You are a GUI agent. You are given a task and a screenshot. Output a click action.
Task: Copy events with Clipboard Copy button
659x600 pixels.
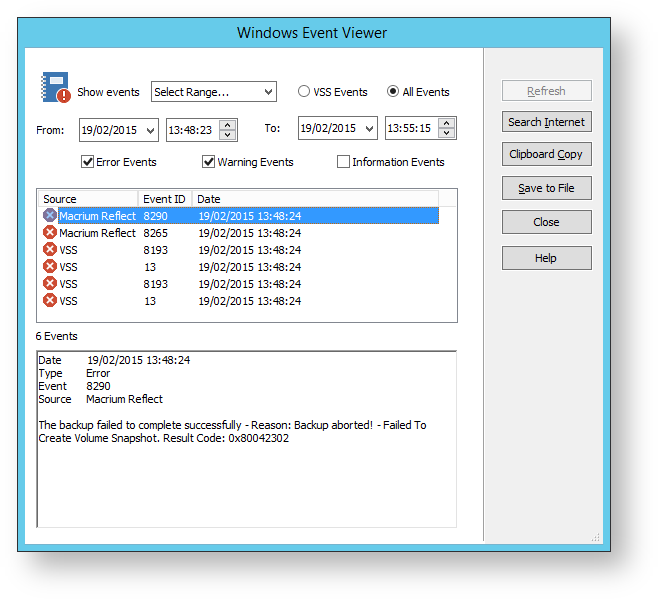(546, 154)
